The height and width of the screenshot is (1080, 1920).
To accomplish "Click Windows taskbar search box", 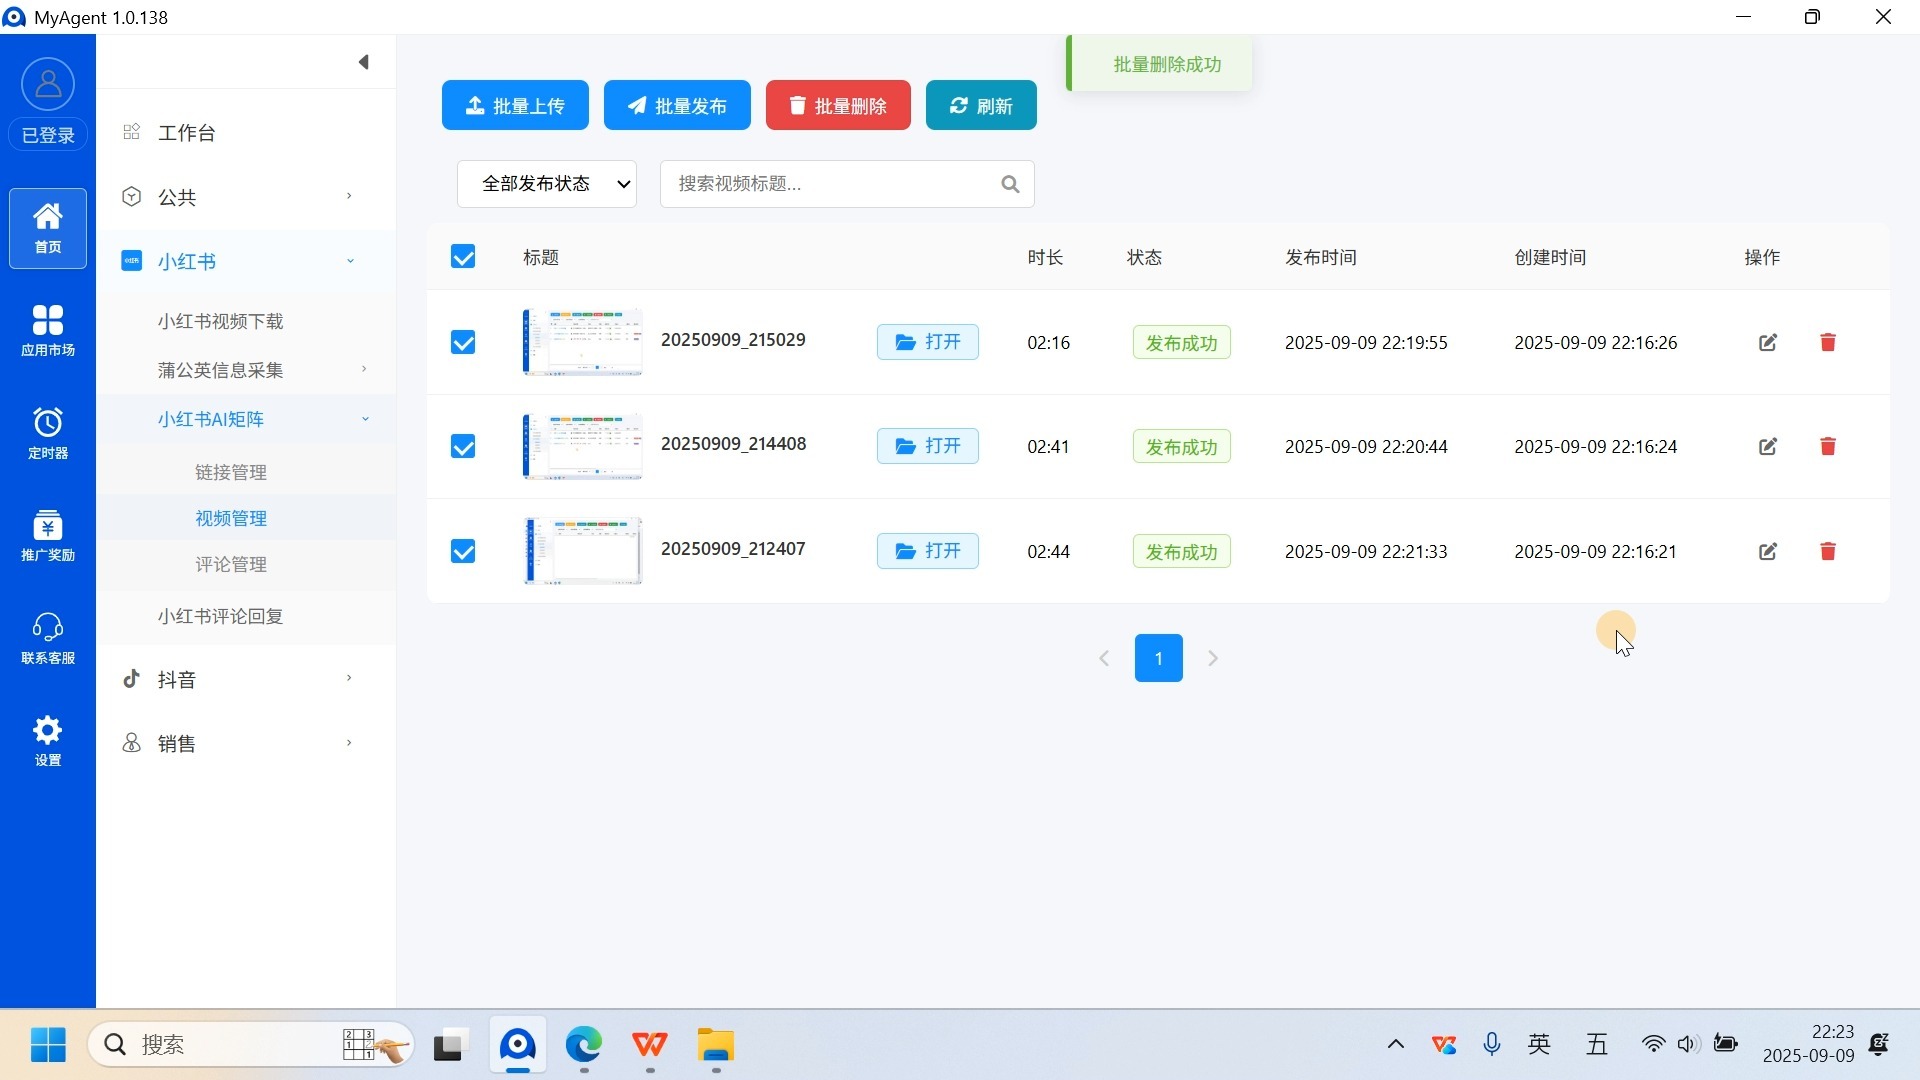I will pos(250,1045).
